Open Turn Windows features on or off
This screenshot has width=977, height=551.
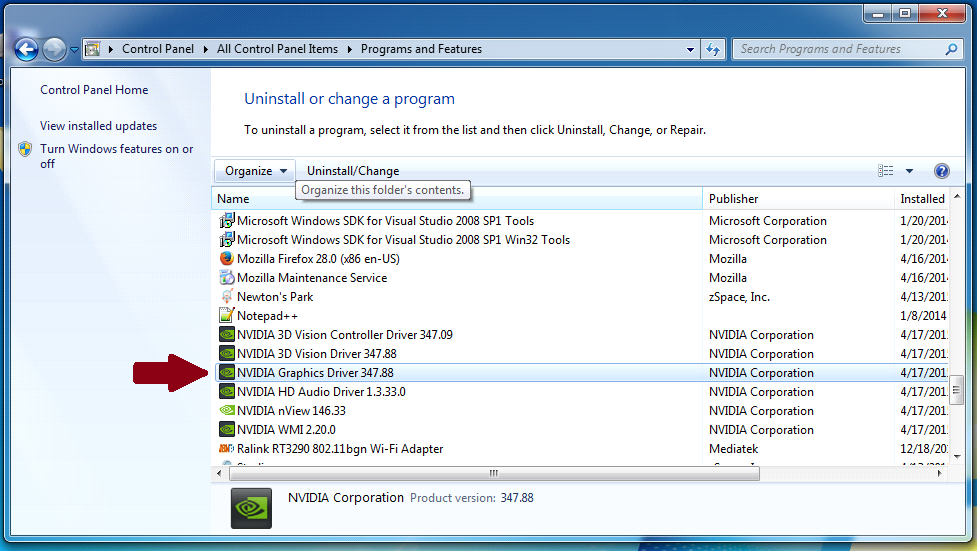(x=117, y=156)
